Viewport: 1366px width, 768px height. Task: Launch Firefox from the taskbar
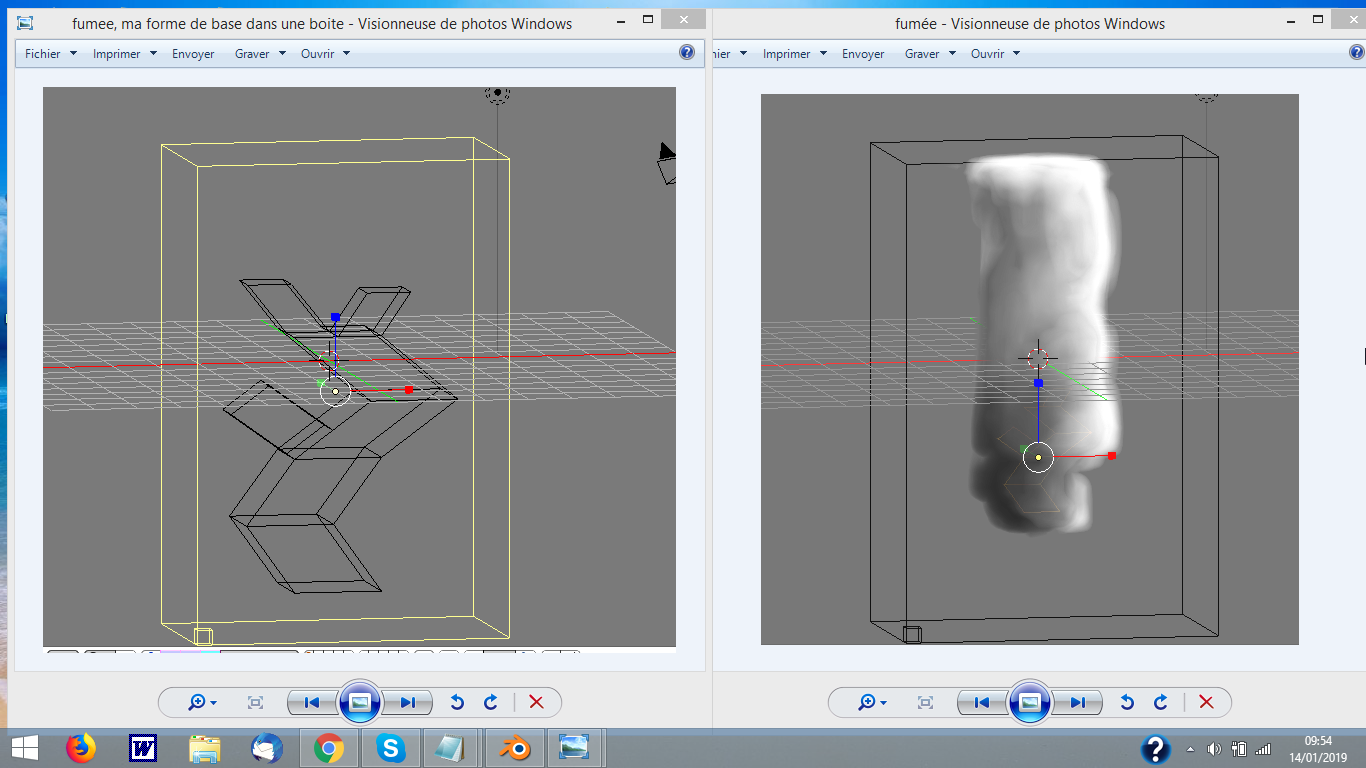80,748
